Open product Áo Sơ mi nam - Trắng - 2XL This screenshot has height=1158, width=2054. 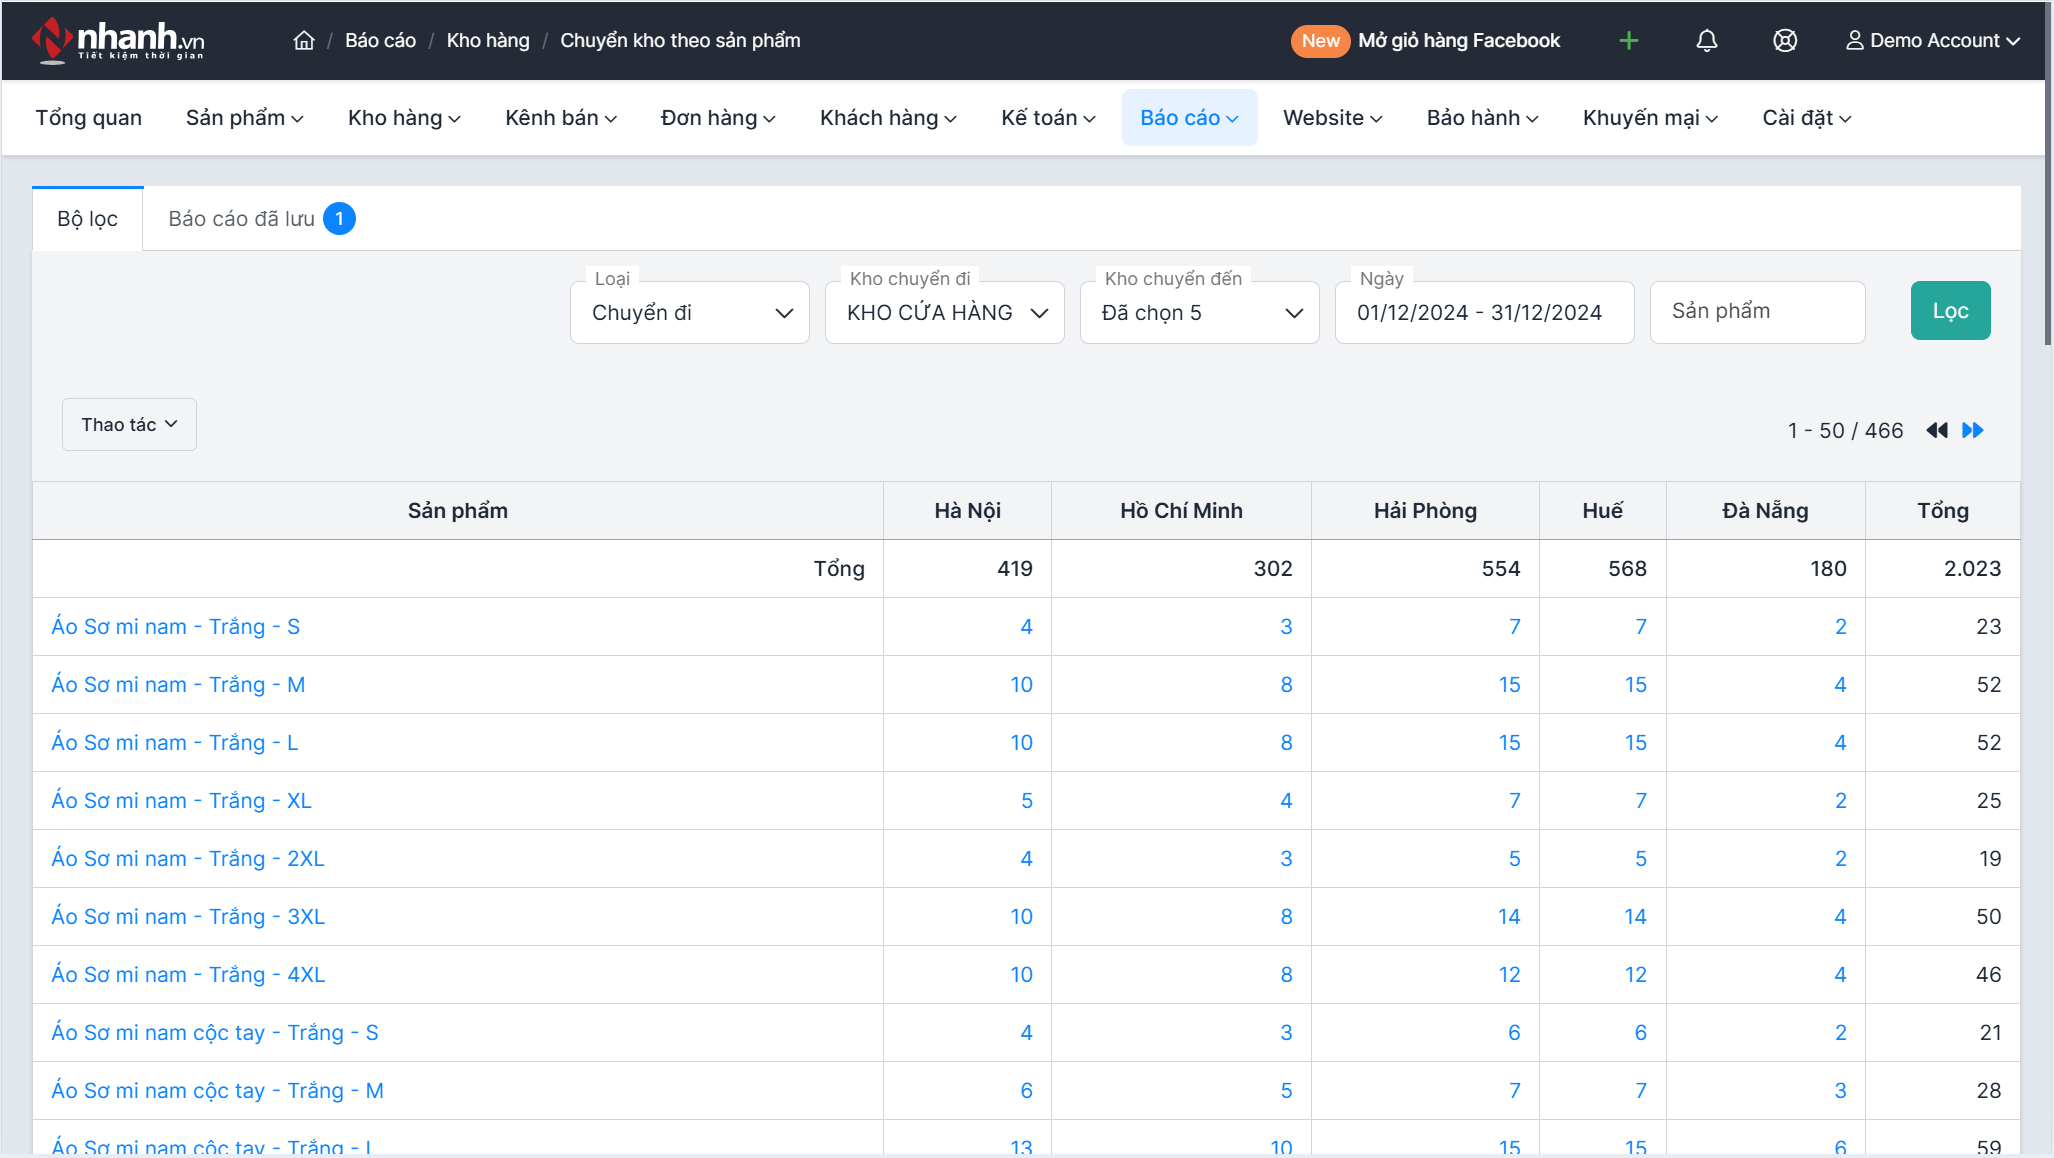point(188,859)
